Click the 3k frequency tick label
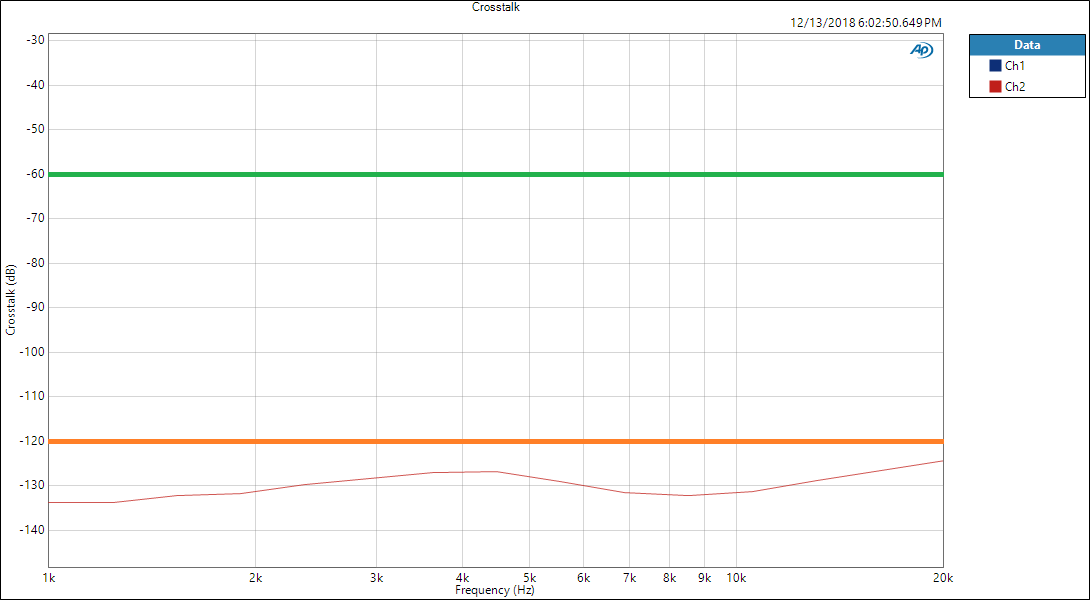This screenshot has width=1090, height=600. coord(376,577)
